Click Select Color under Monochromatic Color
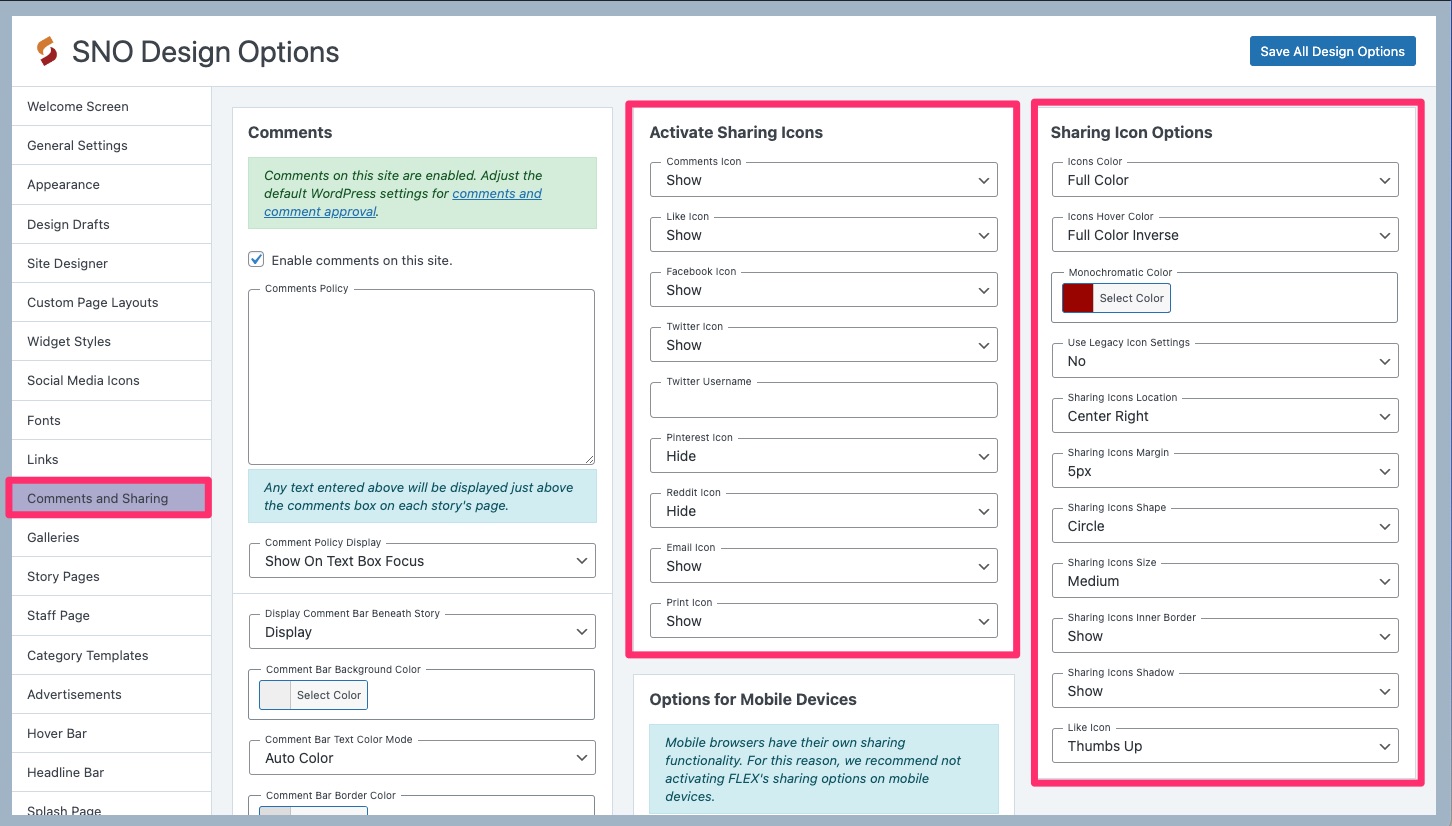The image size is (1452, 826). pyautogui.click(x=1131, y=298)
